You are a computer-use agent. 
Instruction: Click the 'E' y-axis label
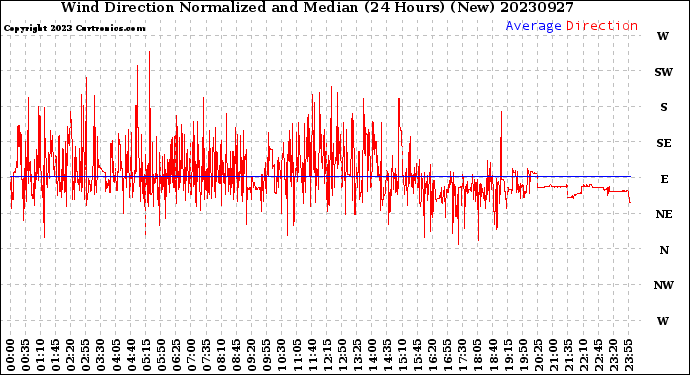pos(664,179)
